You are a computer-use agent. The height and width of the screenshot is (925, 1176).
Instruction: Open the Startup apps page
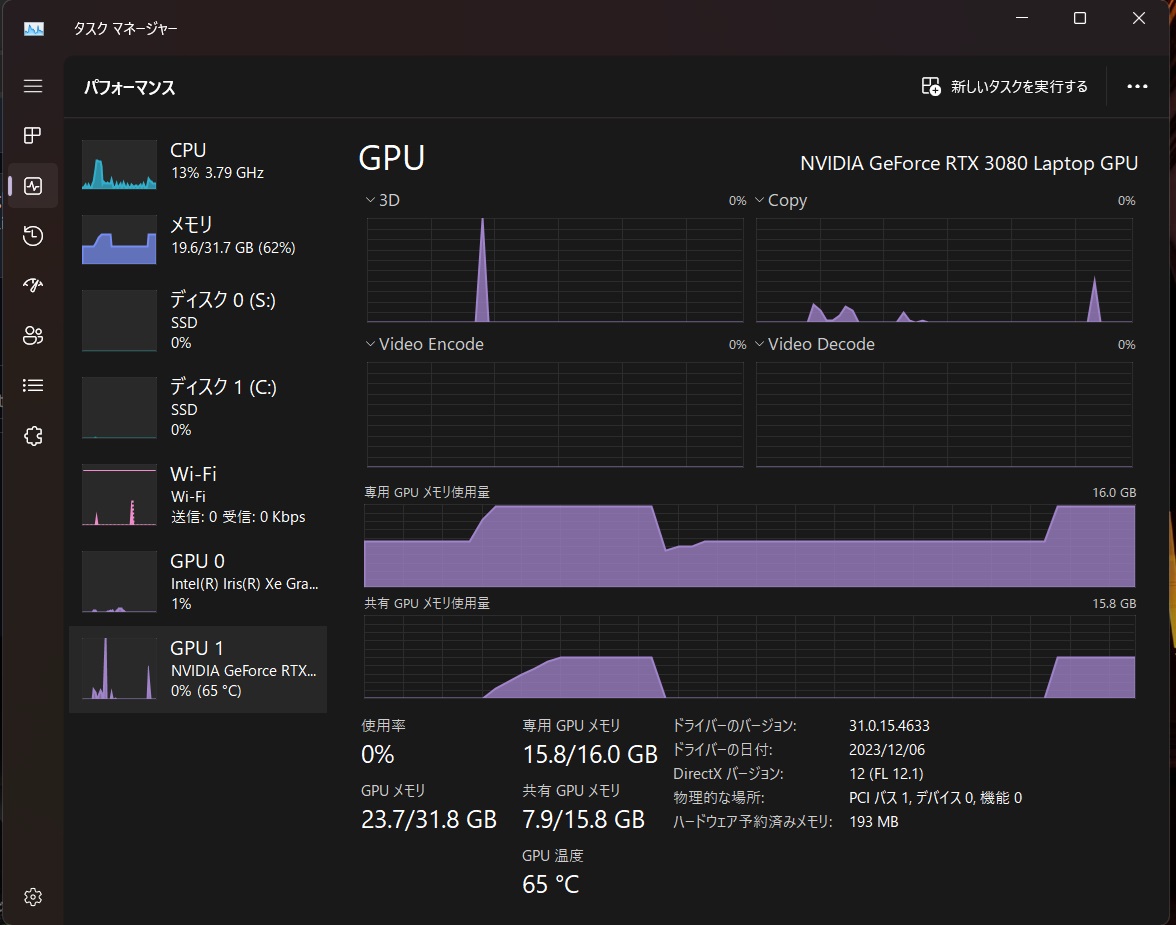pyautogui.click(x=33, y=285)
